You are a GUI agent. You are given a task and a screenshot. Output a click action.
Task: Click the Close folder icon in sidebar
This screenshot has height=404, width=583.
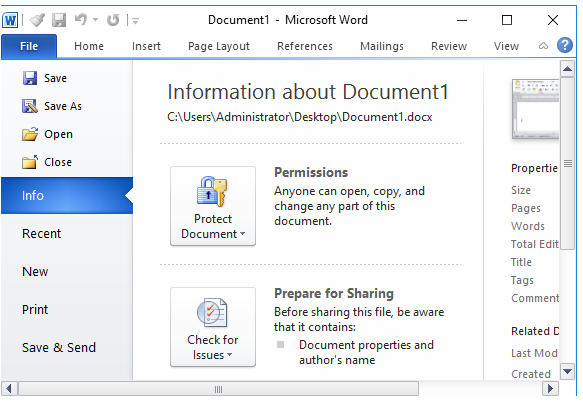(30, 162)
